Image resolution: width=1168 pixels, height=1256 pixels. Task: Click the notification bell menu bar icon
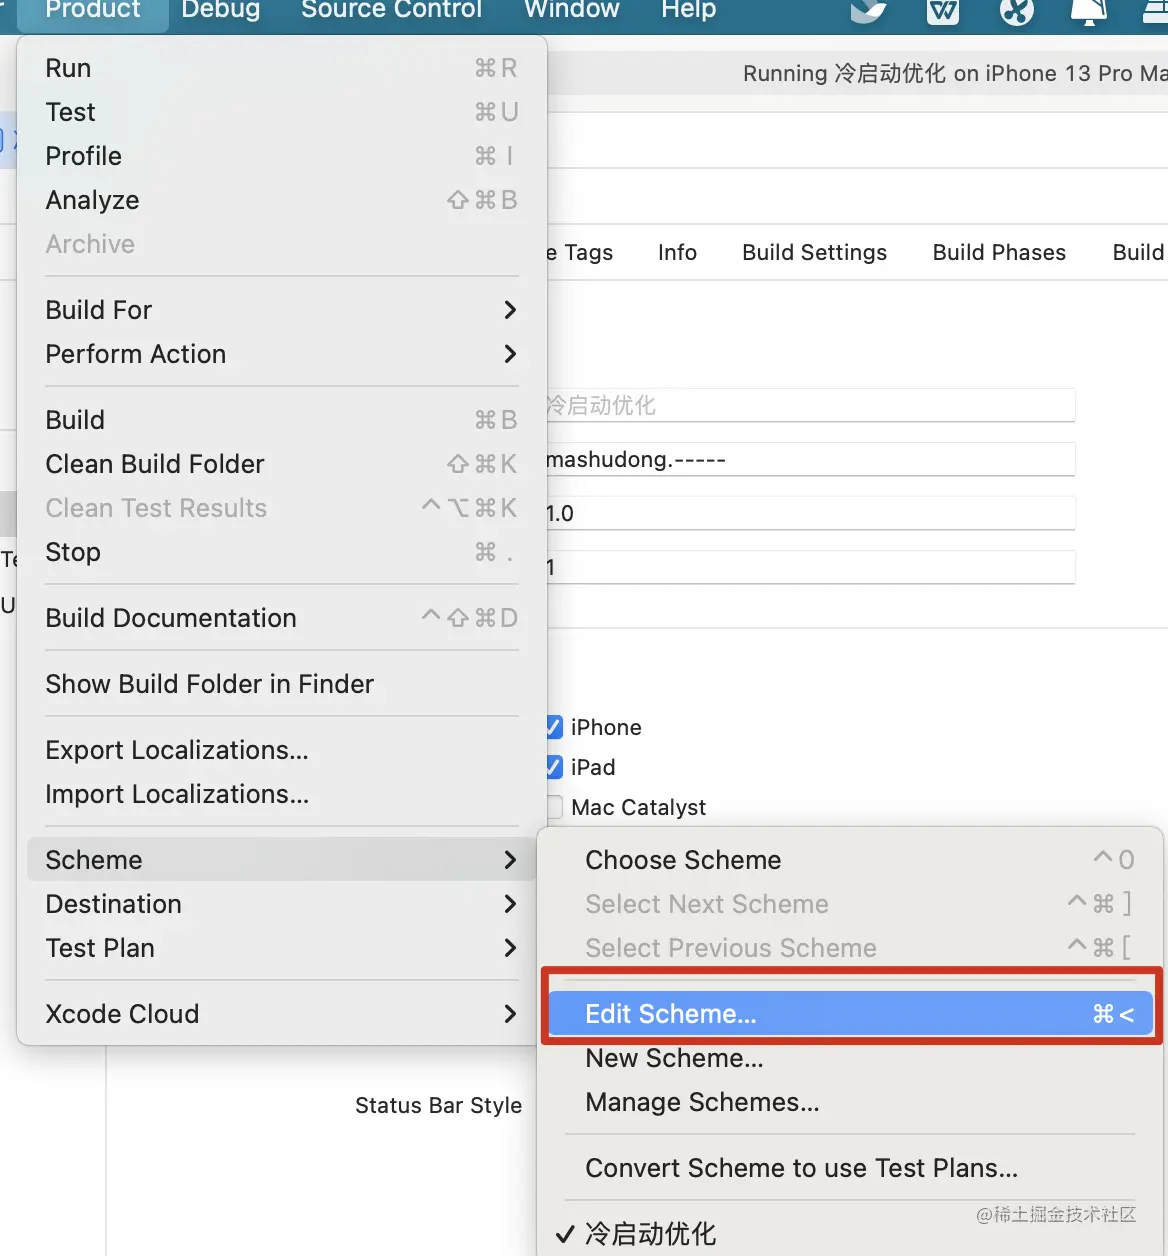pos(1089,11)
